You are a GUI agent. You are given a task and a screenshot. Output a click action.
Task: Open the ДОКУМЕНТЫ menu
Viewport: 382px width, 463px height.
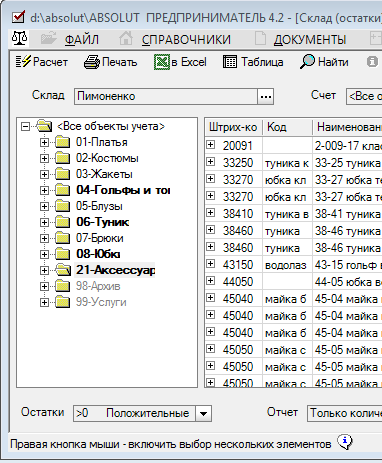pyautogui.click(x=310, y=40)
